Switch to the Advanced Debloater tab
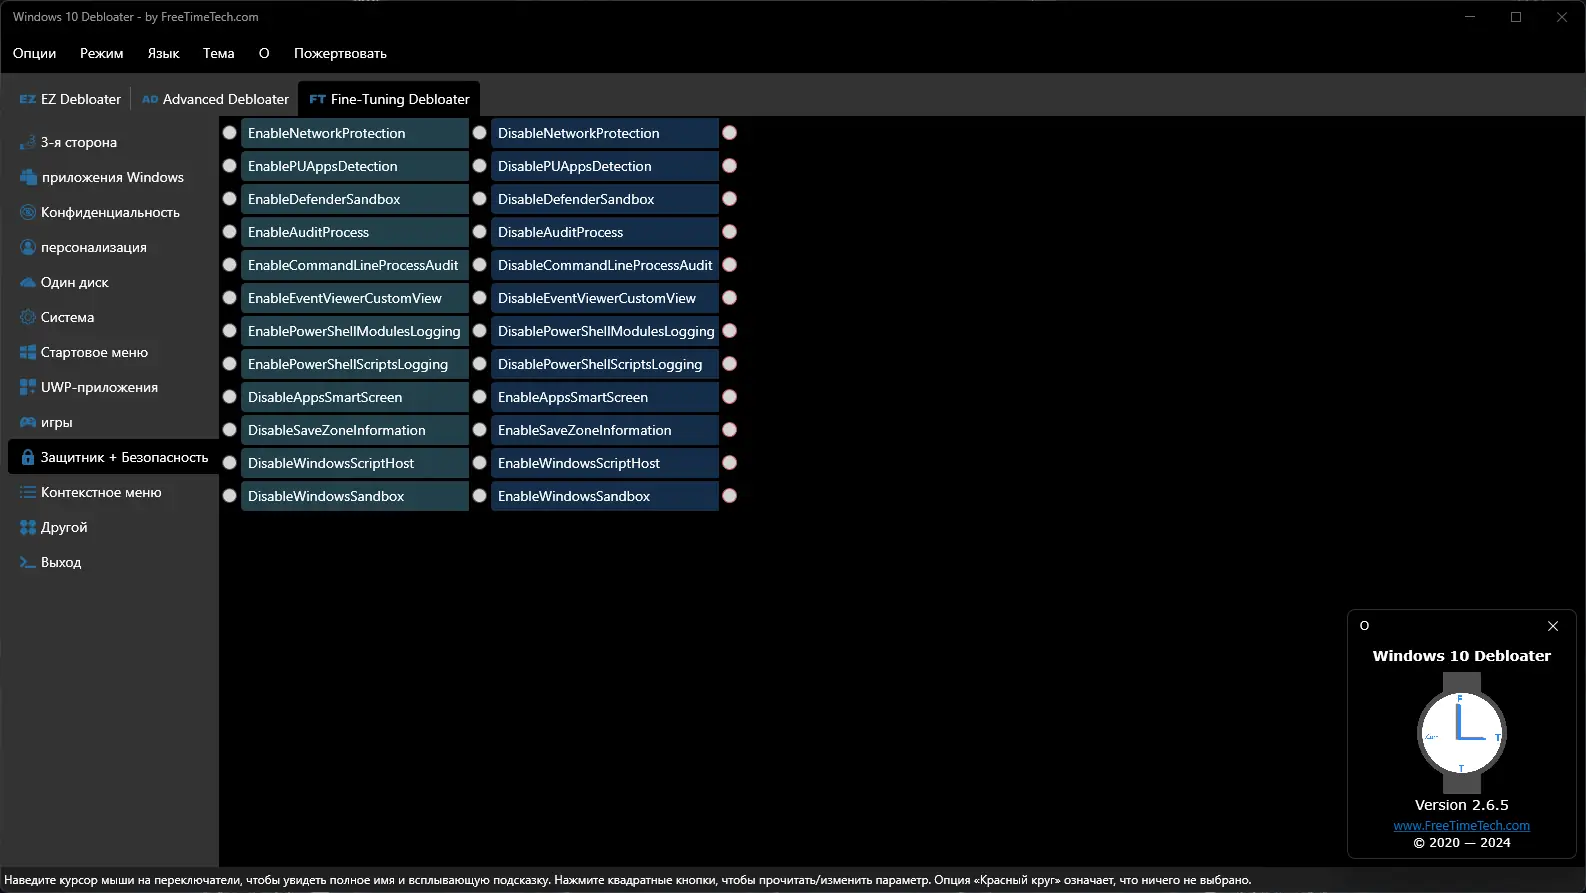Screen dimensions: 1586x893 215,99
